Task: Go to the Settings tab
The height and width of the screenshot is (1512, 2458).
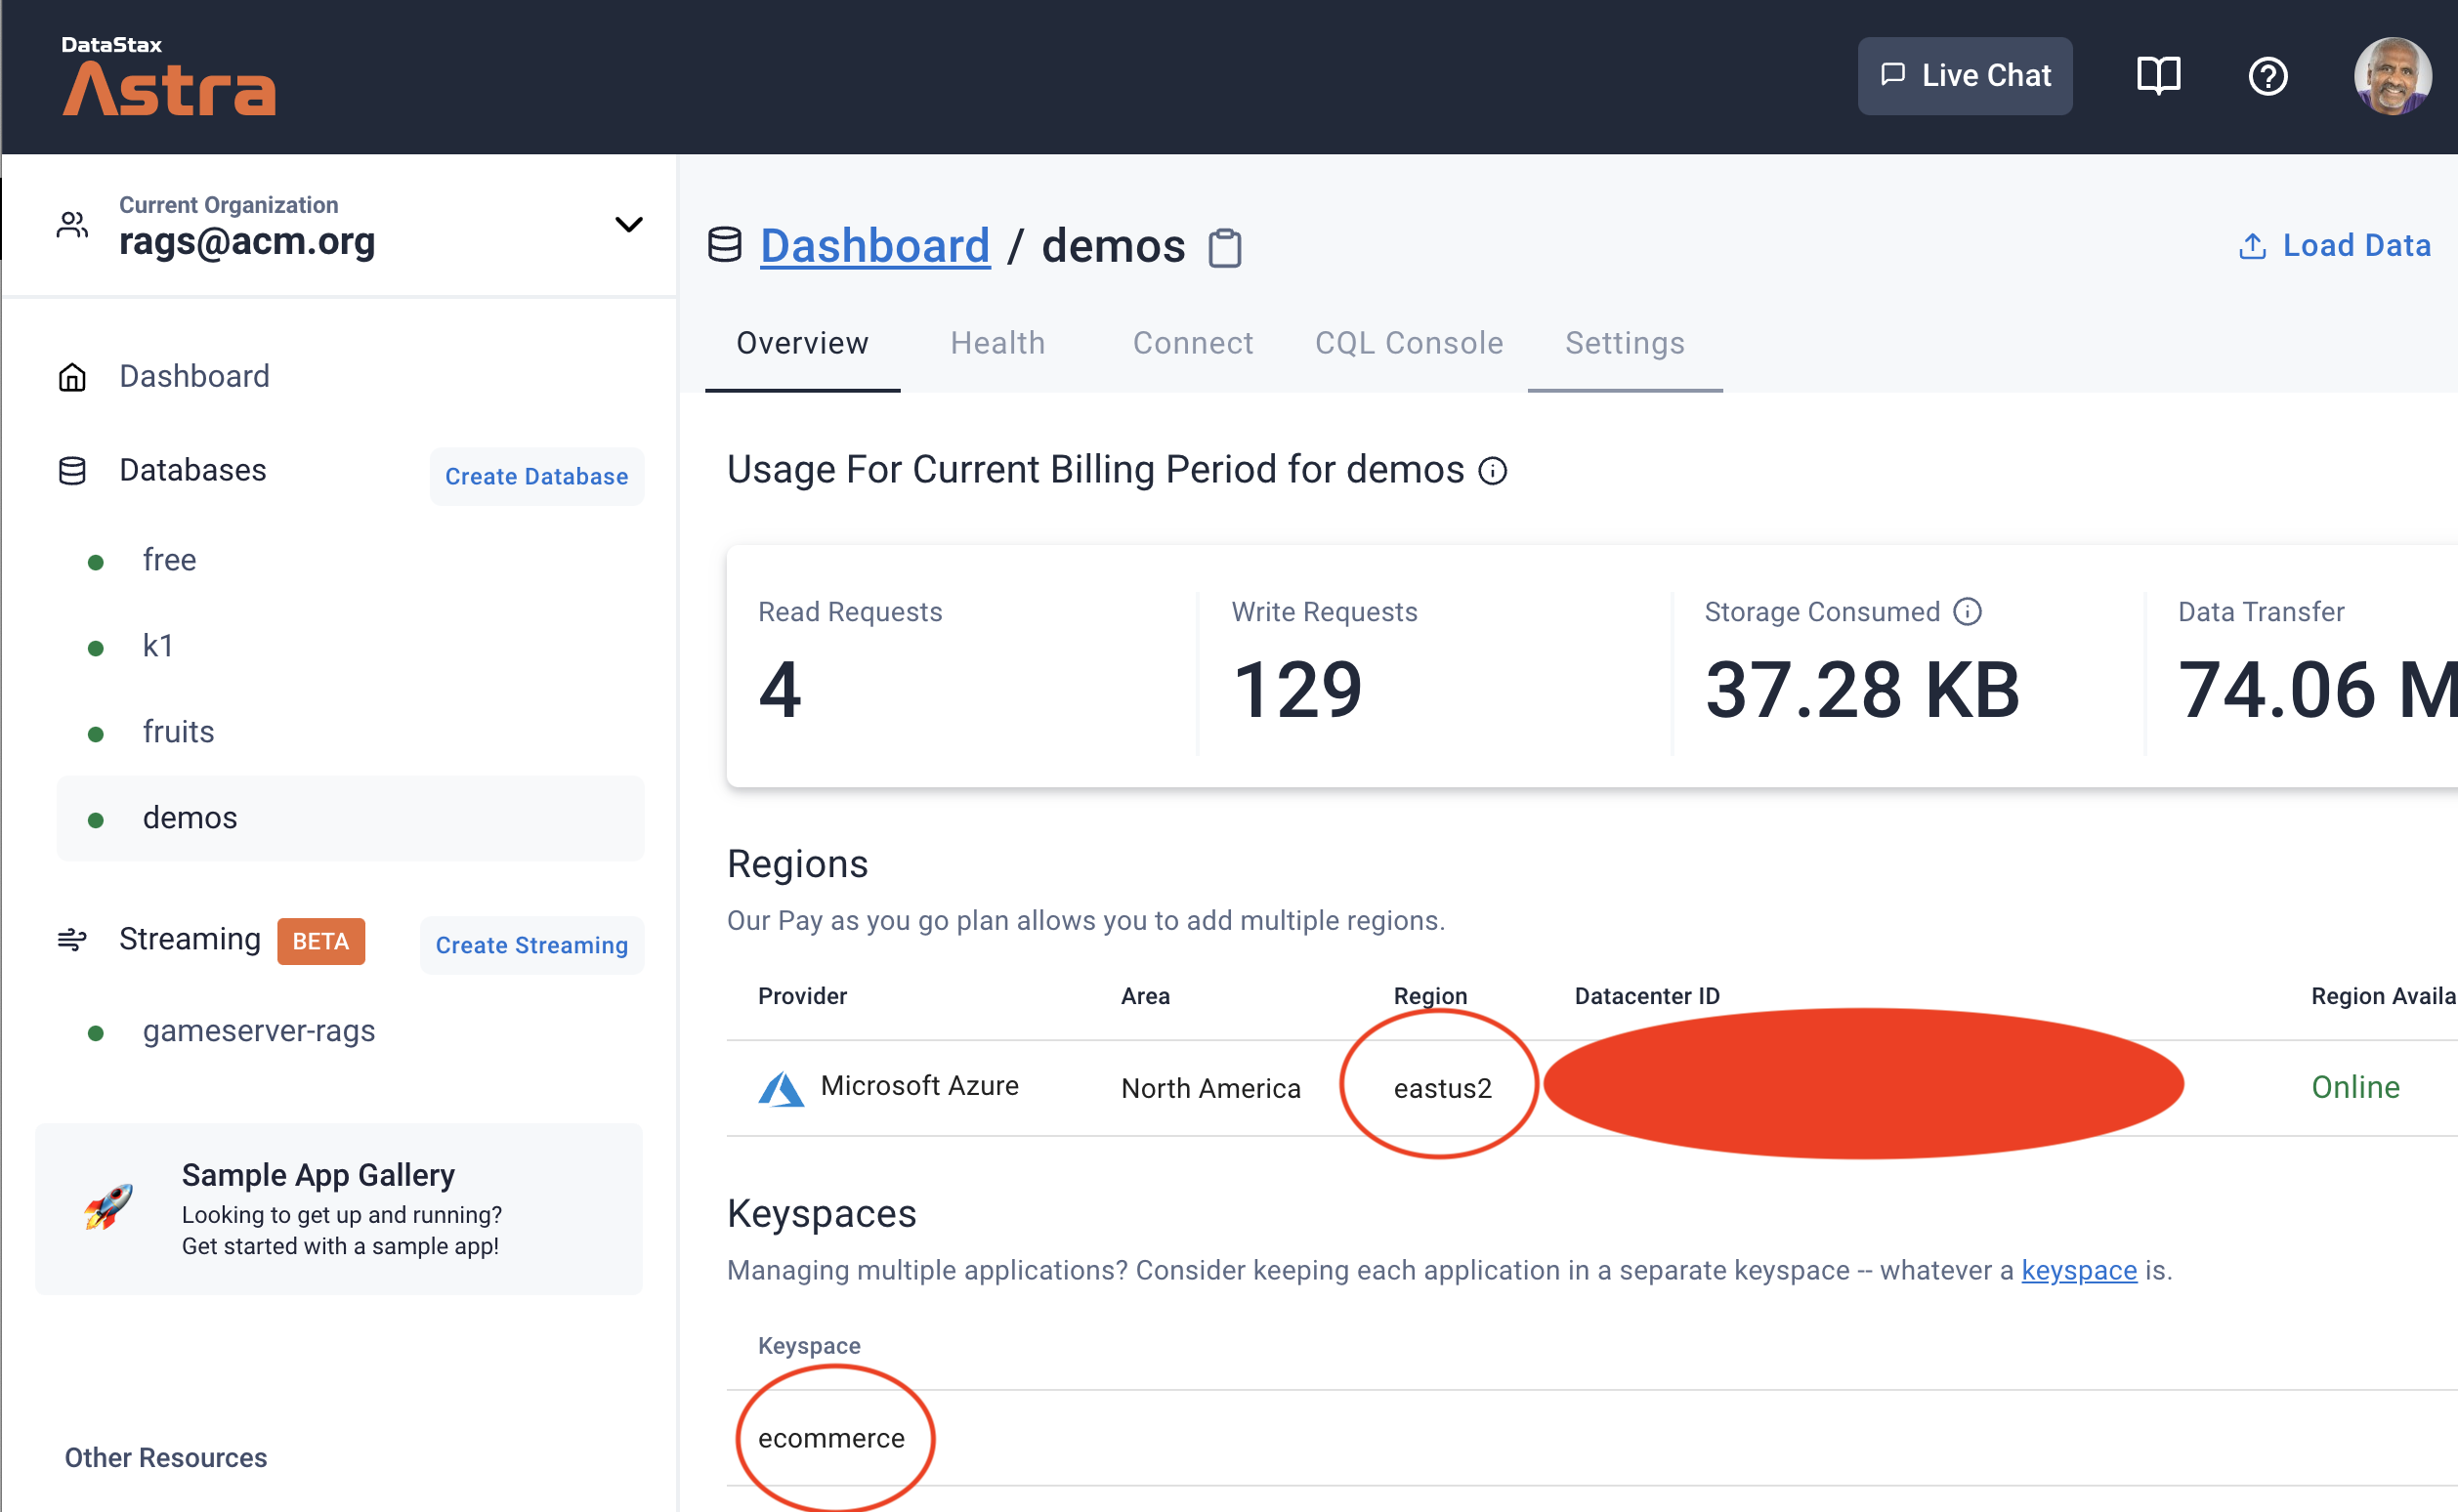Action: 1624,343
